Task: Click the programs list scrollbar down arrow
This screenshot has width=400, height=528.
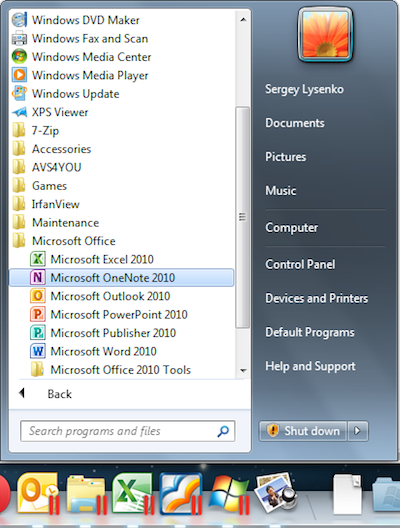Action: point(243,370)
